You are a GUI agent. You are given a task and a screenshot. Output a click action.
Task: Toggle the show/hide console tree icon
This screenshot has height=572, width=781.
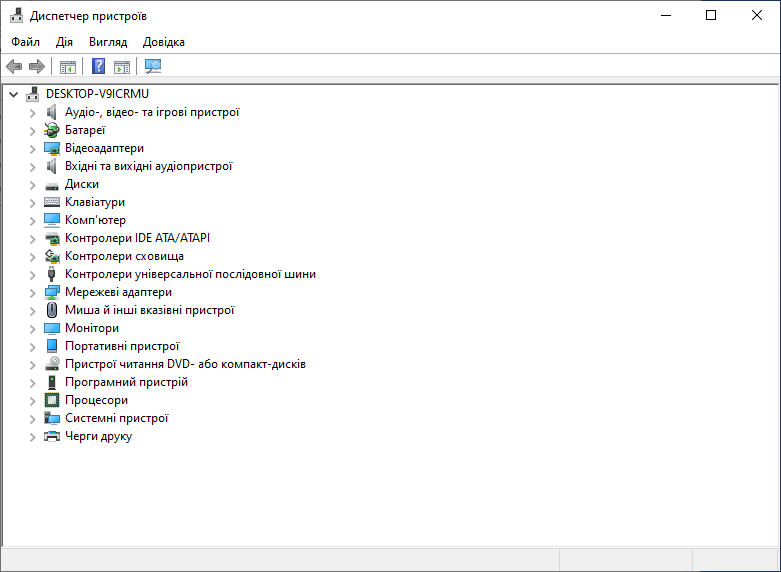pyautogui.click(x=68, y=66)
